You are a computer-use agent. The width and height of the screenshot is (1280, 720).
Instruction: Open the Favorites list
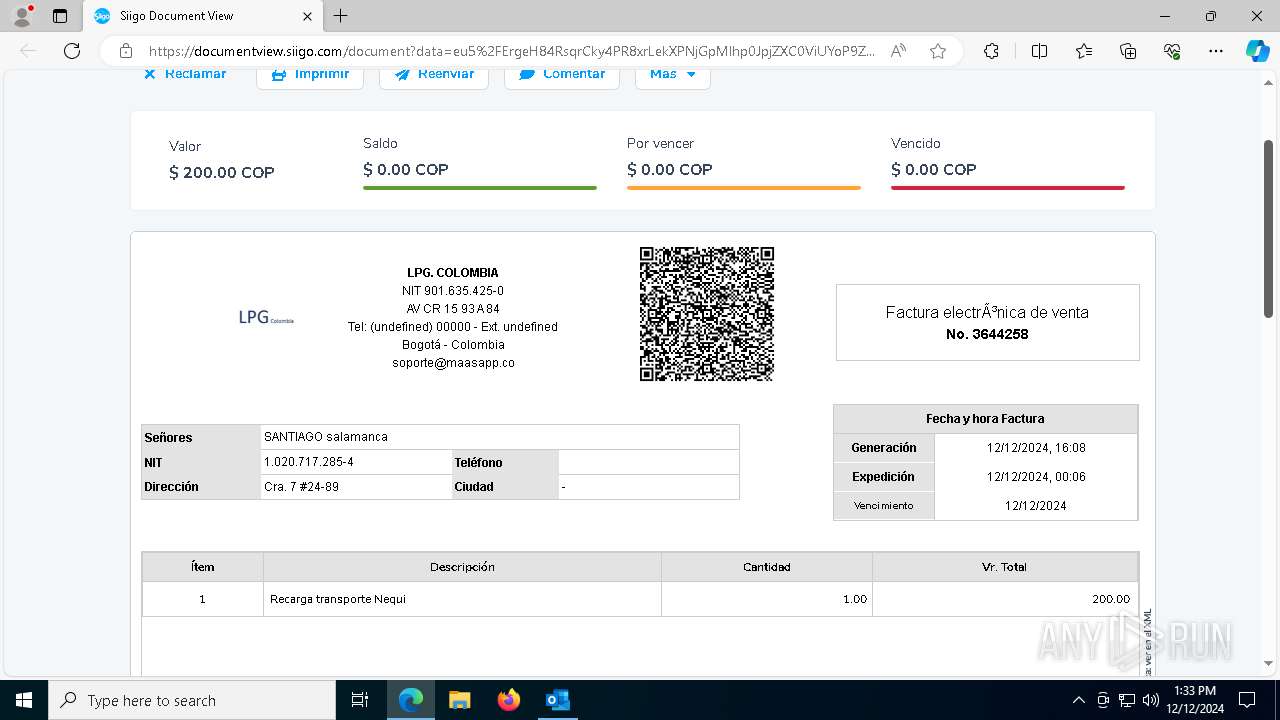[x=1084, y=51]
